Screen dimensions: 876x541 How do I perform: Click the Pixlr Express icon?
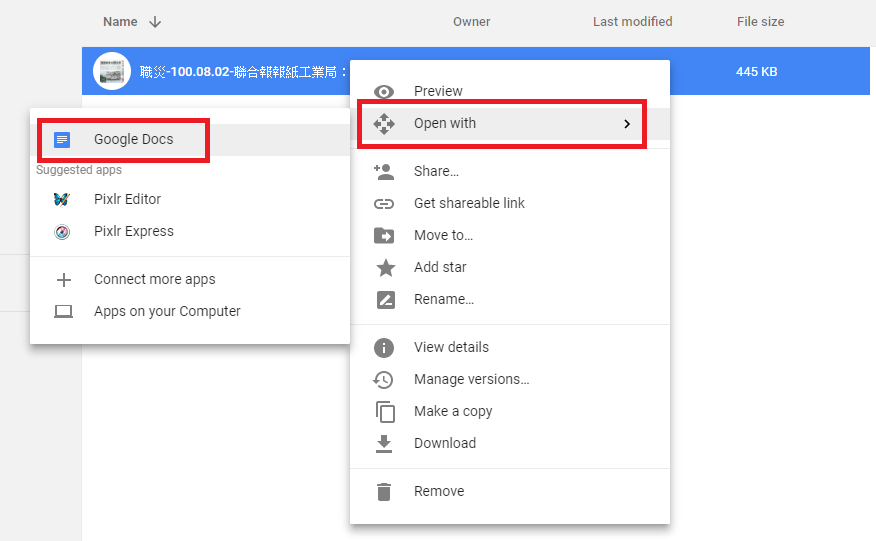62,231
